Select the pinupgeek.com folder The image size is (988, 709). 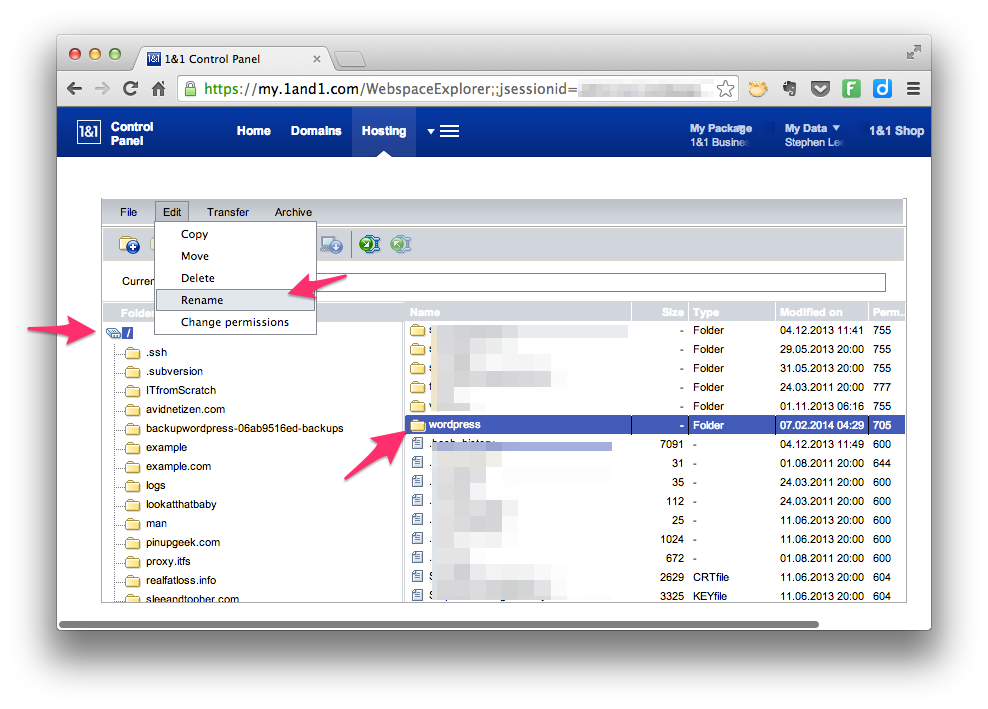tap(183, 542)
